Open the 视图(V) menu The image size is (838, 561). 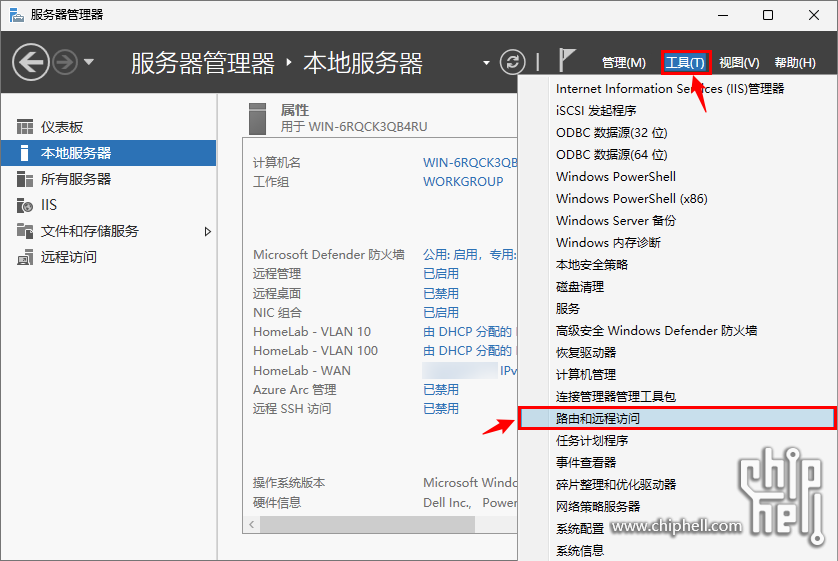739,63
